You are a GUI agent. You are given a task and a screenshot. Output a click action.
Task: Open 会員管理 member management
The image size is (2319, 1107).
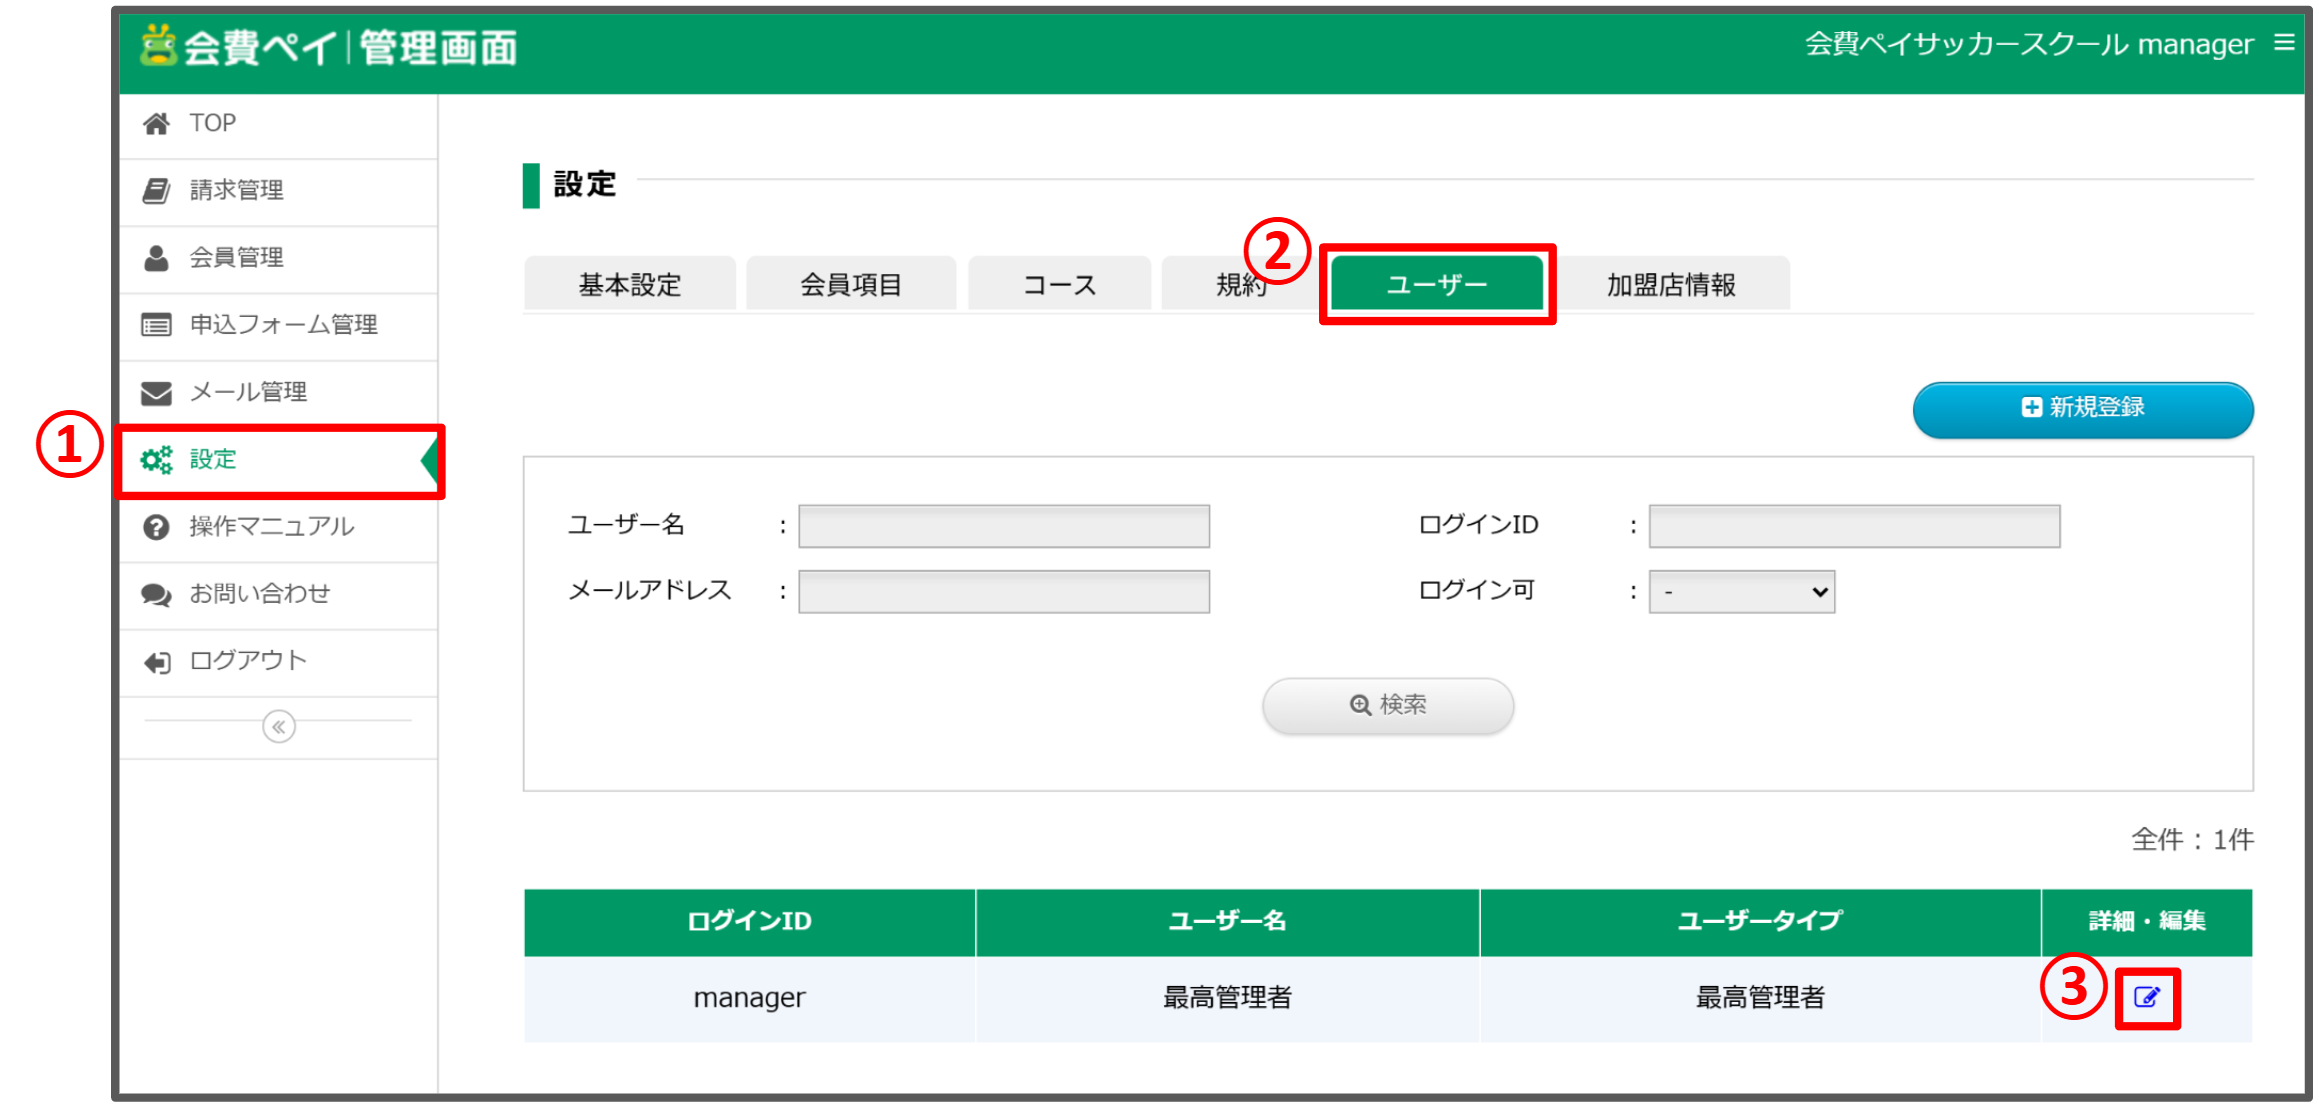[x=236, y=257]
